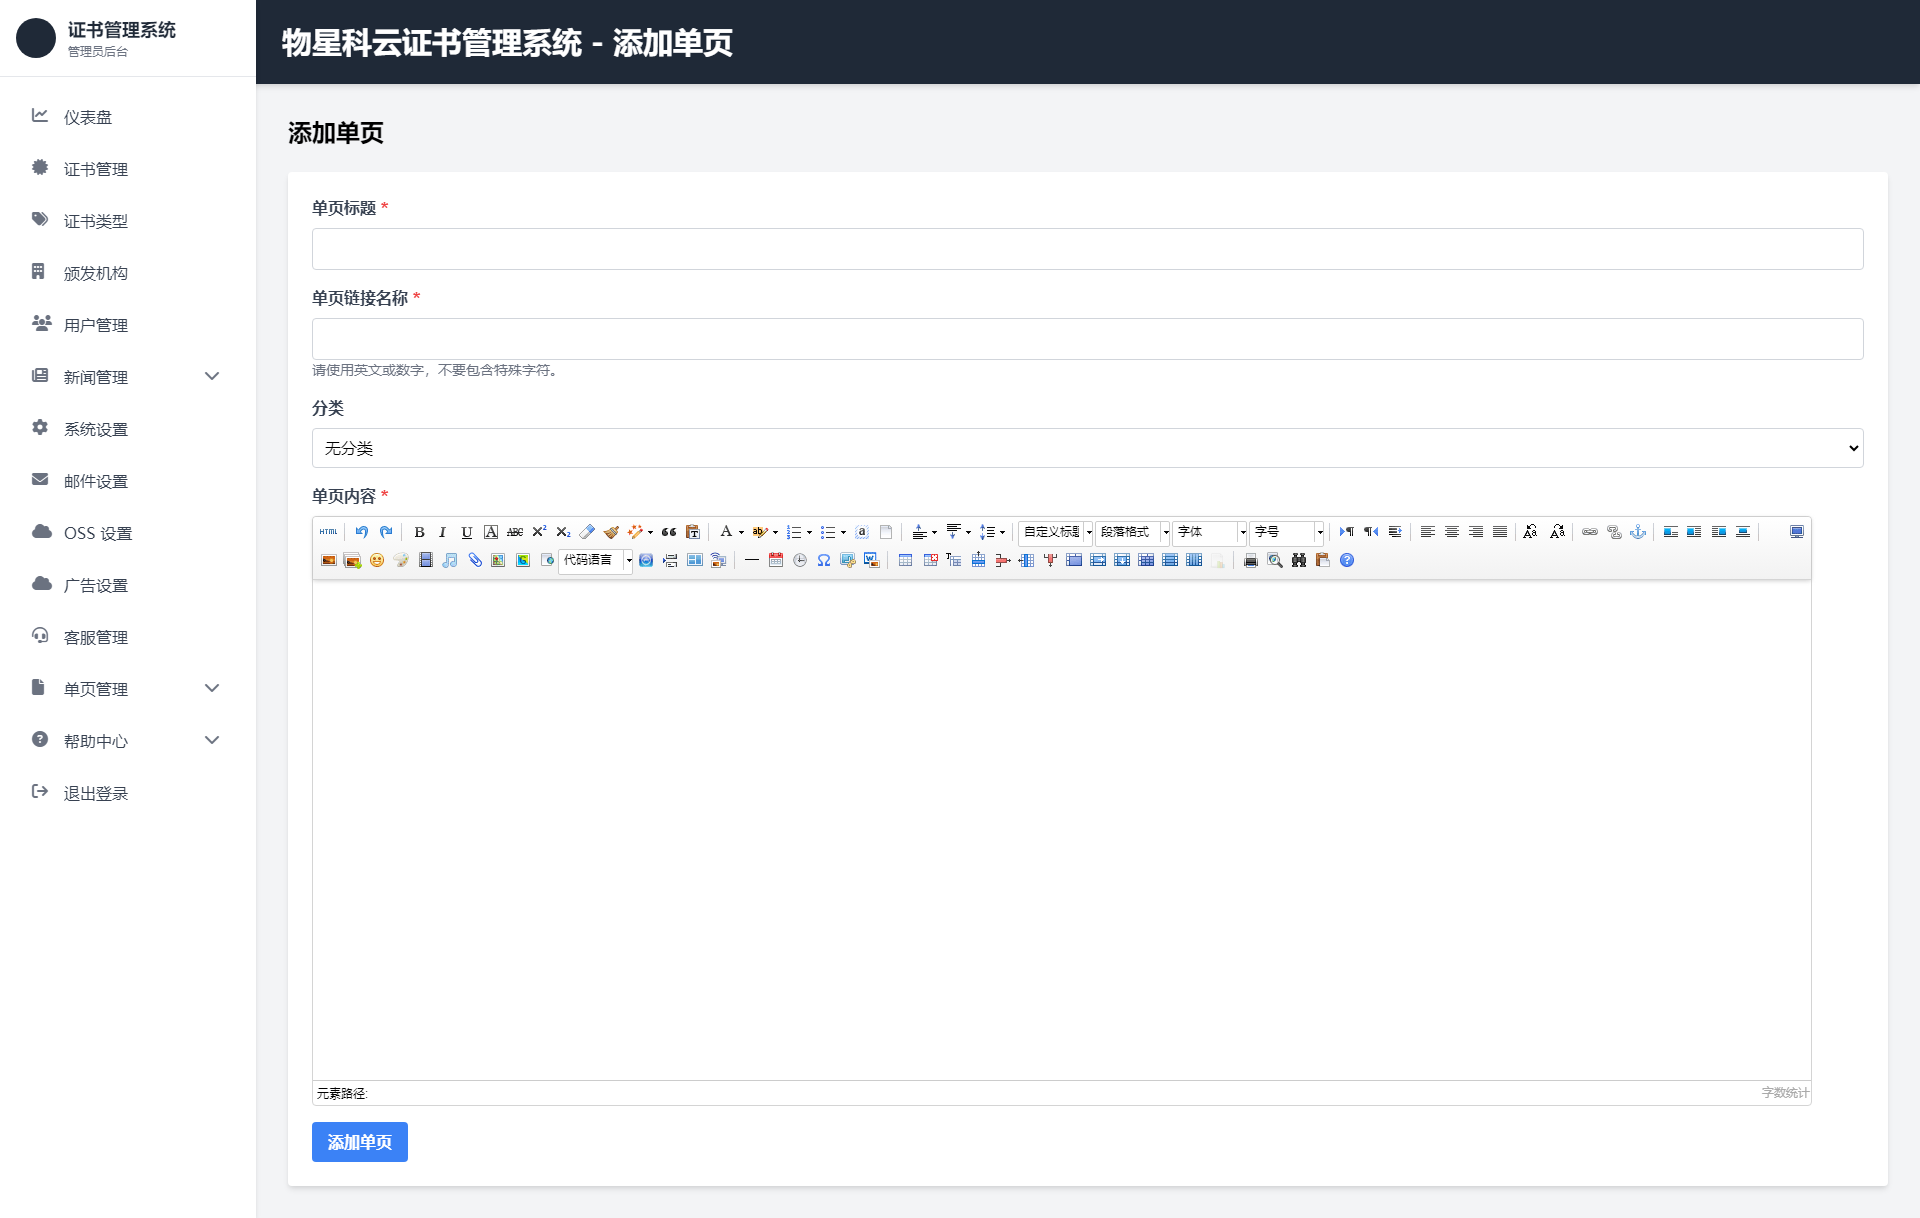Toggle underline formatting
Image resolution: width=1920 pixels, height=1218 pixels.
466,532
